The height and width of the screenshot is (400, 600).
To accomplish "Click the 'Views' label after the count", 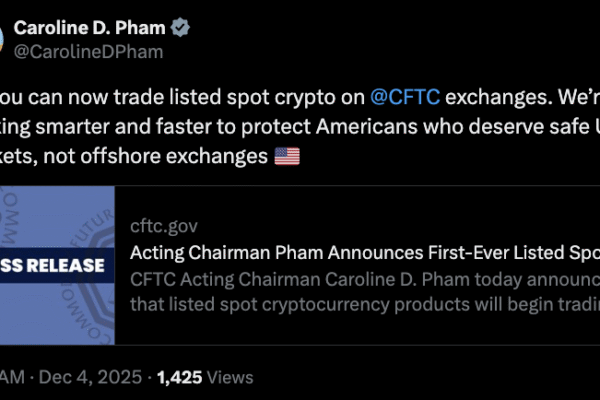I will pyautogui.click(x=229, y=379).
